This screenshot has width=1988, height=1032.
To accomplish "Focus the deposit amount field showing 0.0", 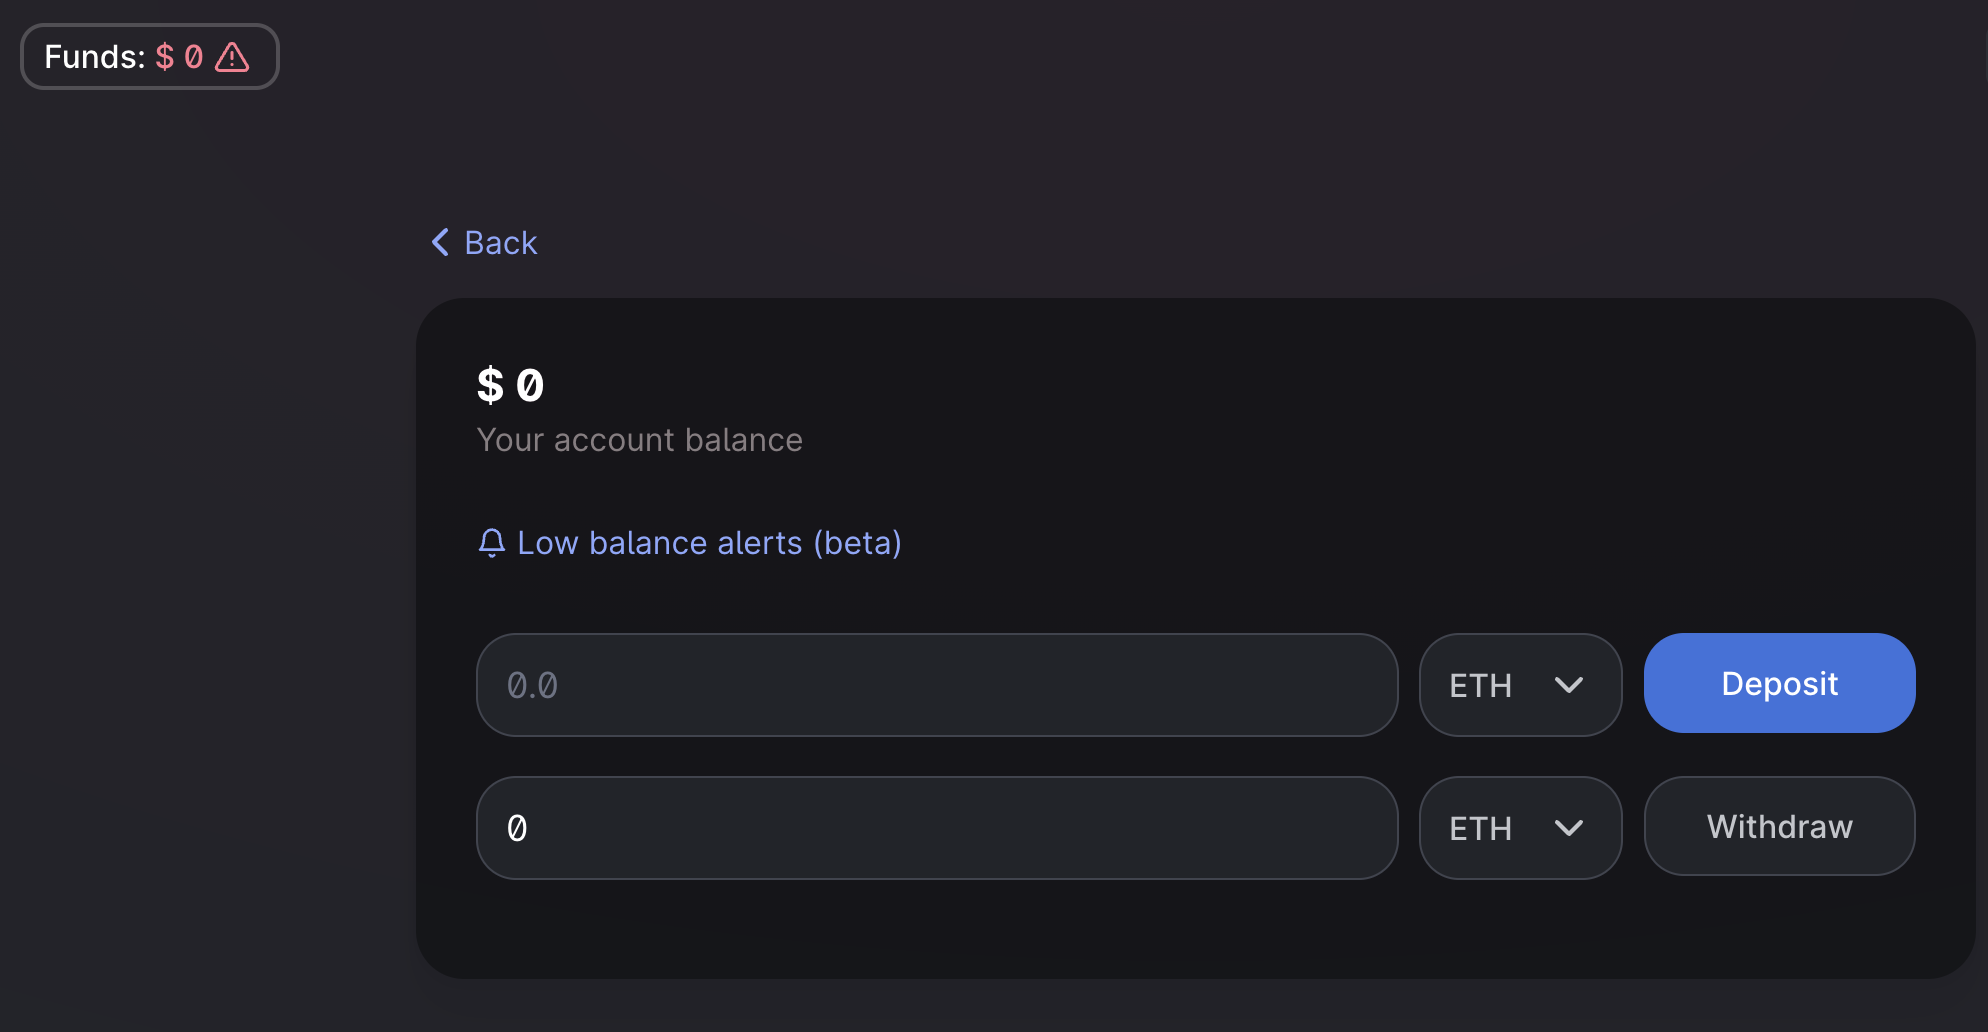I will coord(937,685).
